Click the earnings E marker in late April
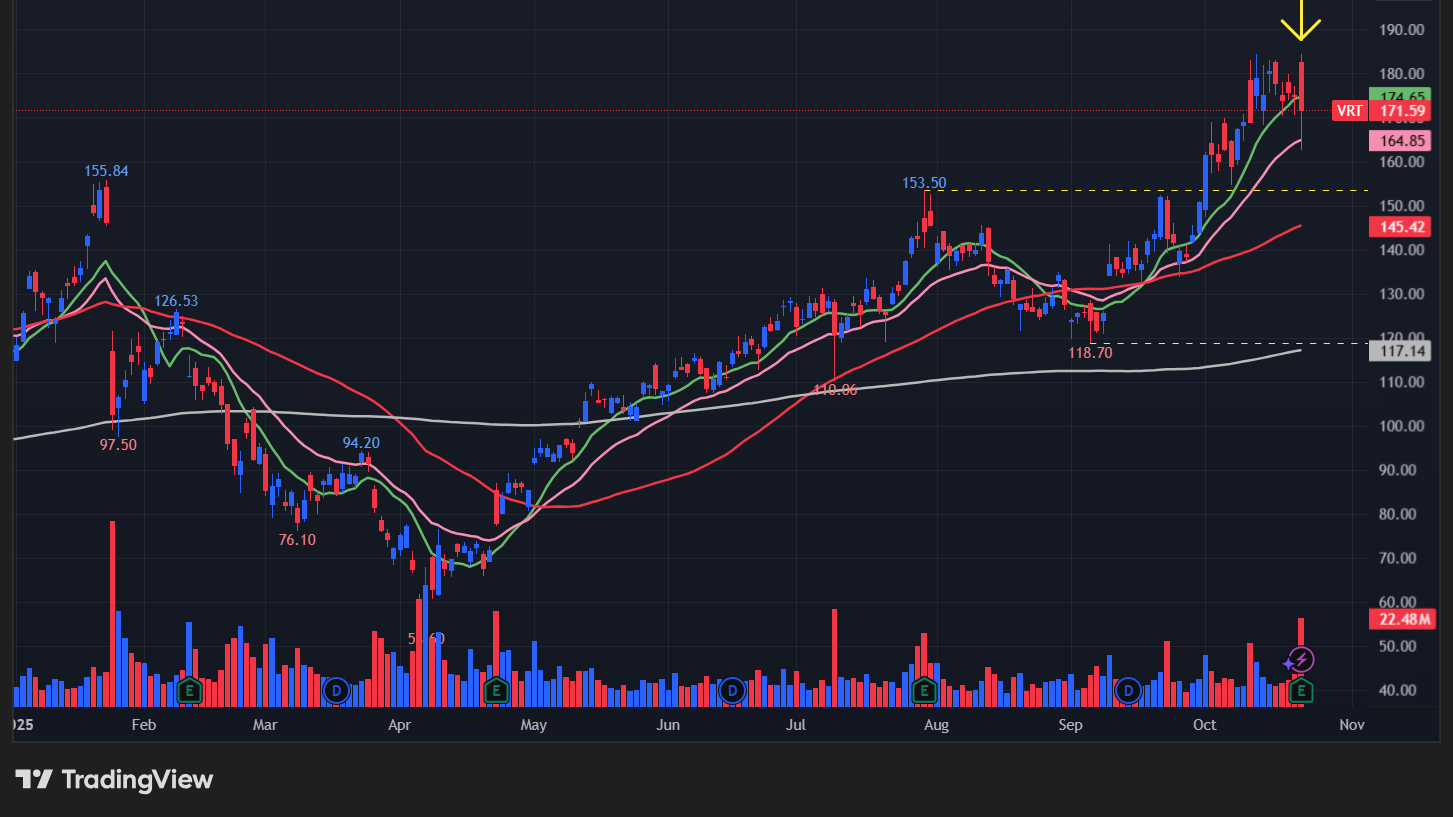The height and width of the screenshot is (817, 1453). click(x=496, y=690)
